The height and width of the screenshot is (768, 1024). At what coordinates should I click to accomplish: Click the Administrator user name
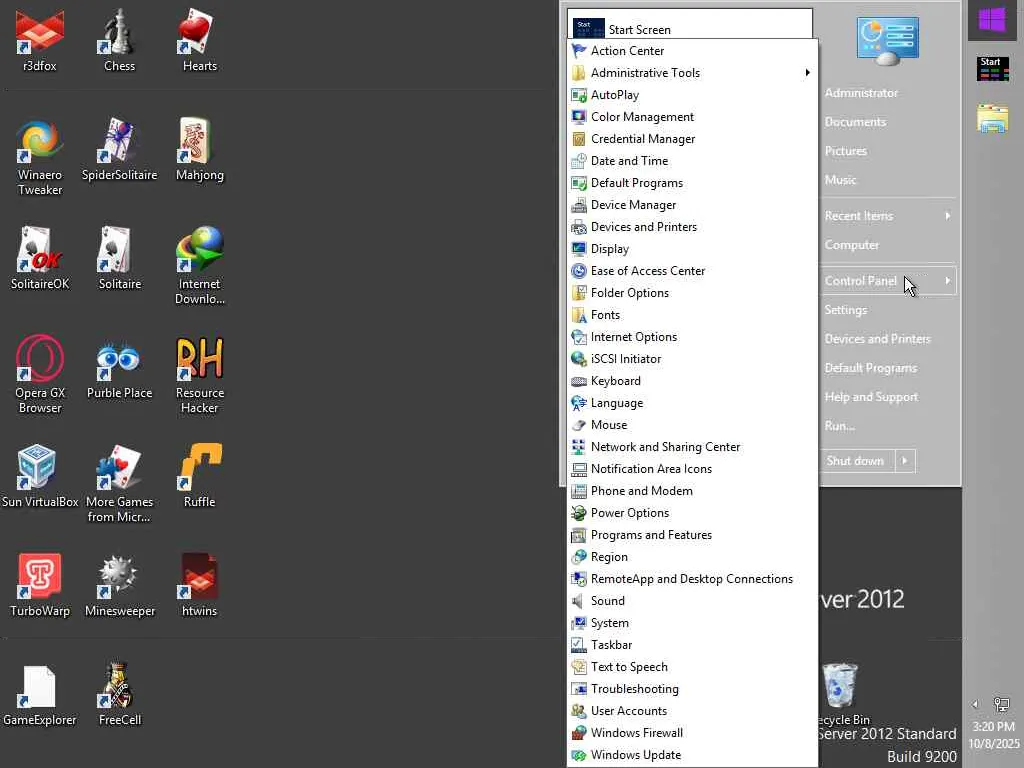click(861, 93)
